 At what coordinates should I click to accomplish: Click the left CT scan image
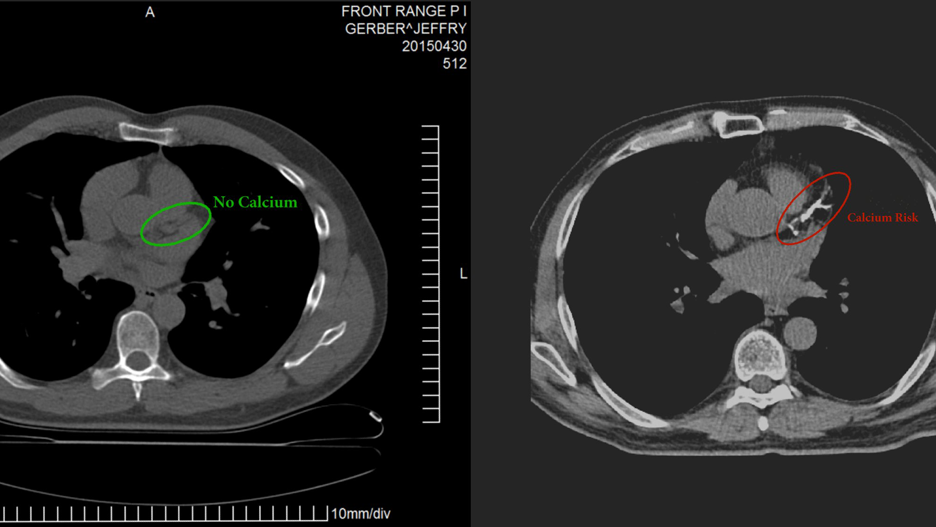point(235,263)
